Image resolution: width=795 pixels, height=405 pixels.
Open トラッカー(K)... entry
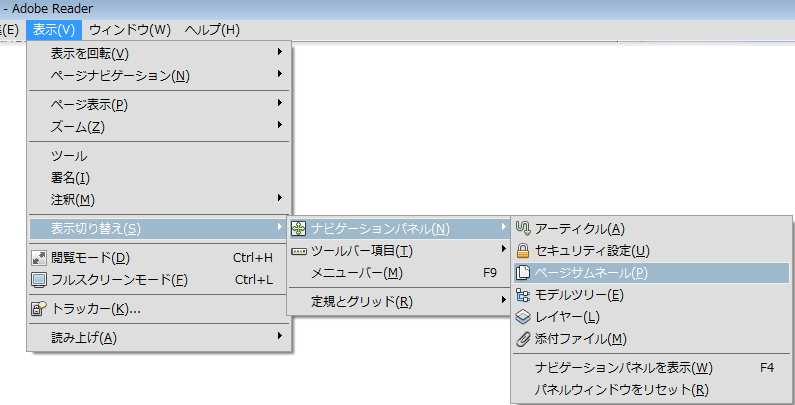[x=159, y=309]
